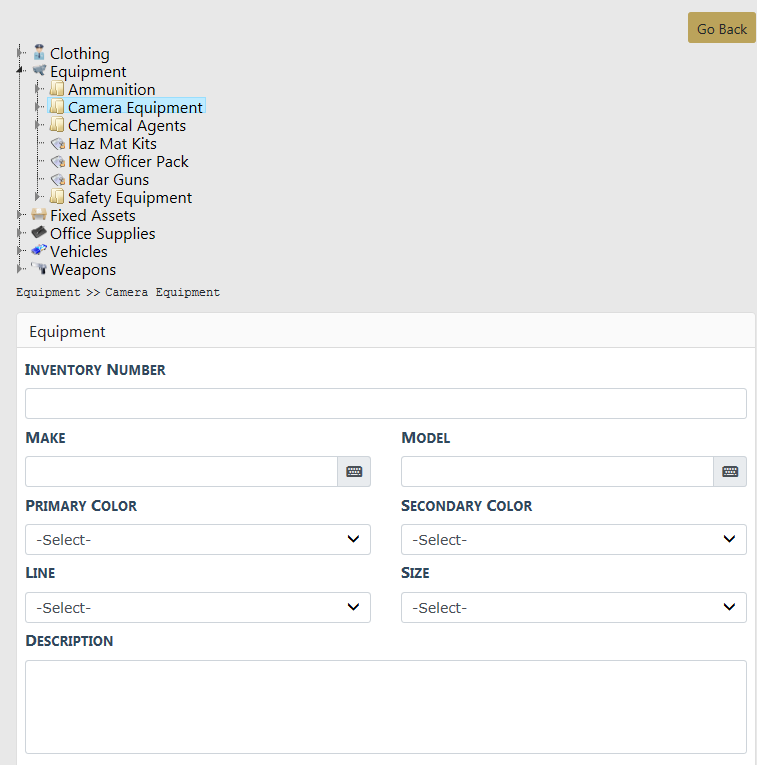The image size is (757, 765).
Task: Select New Officer Pack in the tree
Action: coord(128,161)
